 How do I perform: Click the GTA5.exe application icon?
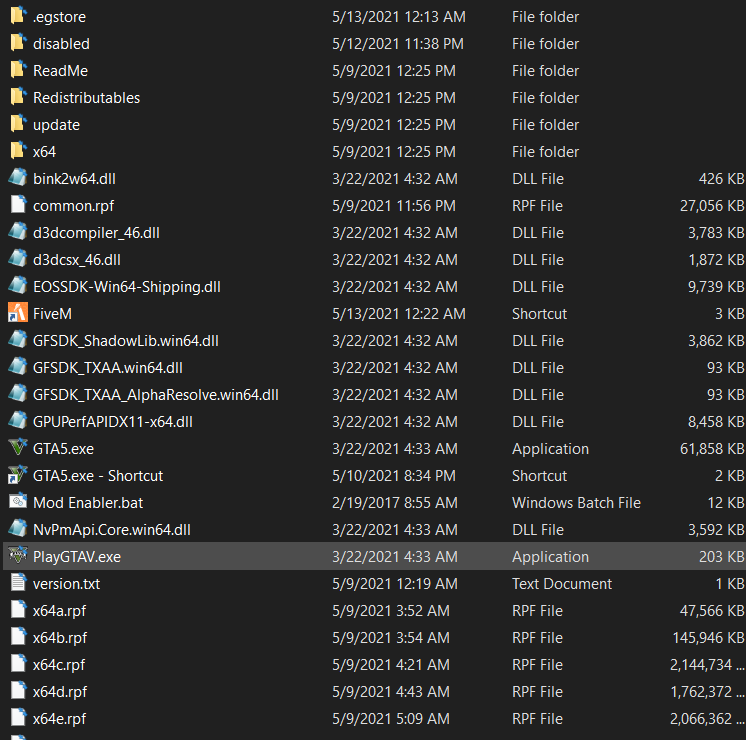[x=17, y=448]
